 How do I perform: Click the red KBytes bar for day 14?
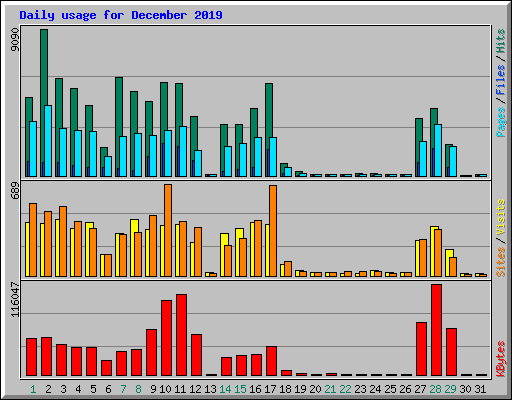coord(226,366)
